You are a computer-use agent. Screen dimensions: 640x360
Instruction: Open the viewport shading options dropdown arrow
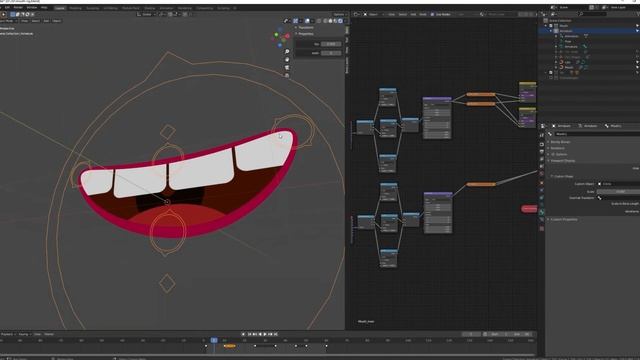(x=345, y=21)
